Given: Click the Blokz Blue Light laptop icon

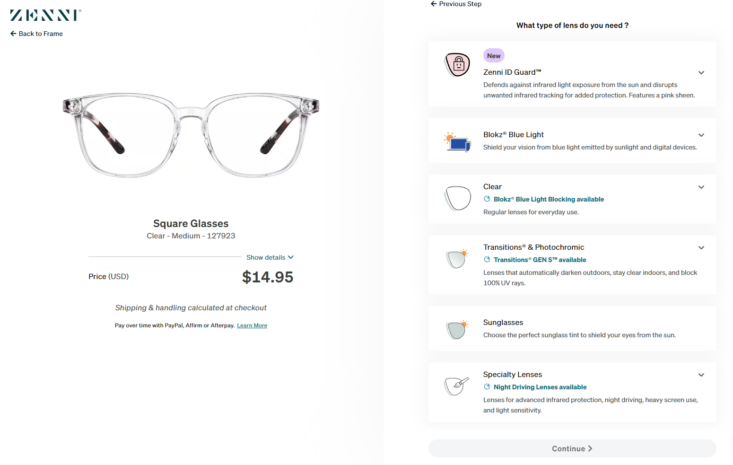Looking at the screenshot, I should pos(457,141).
